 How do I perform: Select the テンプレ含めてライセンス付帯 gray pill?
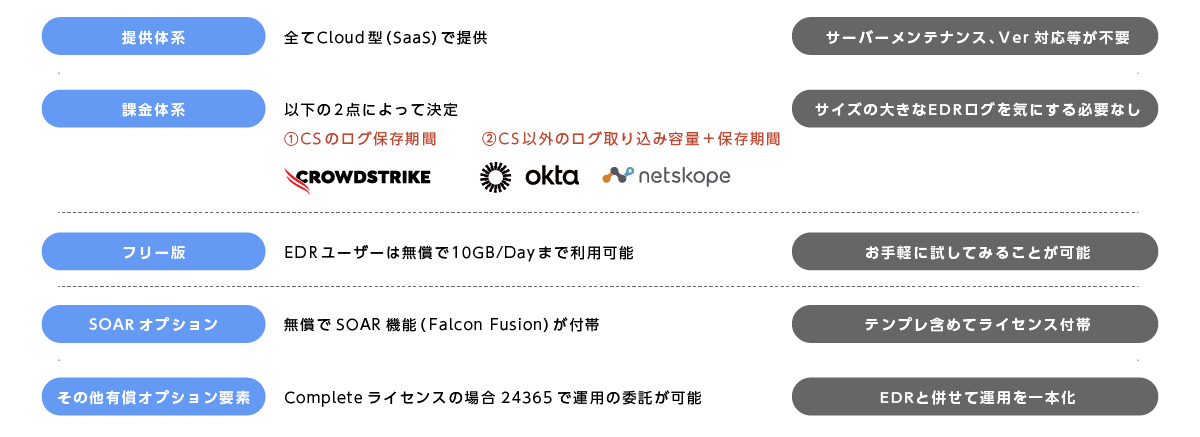(x=974, y=324)
